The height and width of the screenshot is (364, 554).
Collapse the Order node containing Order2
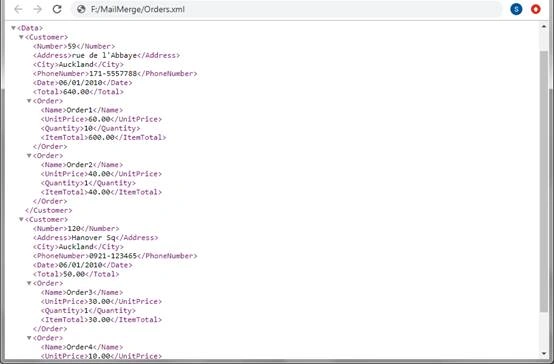(x=29, y=155)
